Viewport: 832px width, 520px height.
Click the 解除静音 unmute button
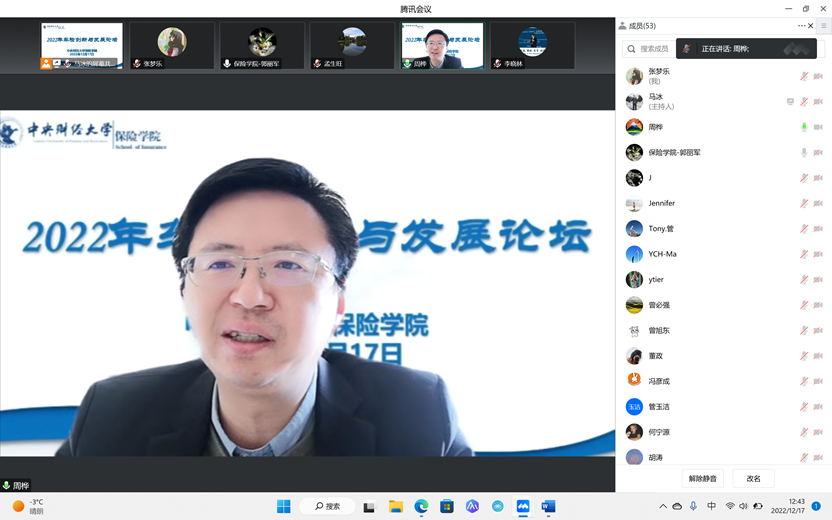click(702, 478)
